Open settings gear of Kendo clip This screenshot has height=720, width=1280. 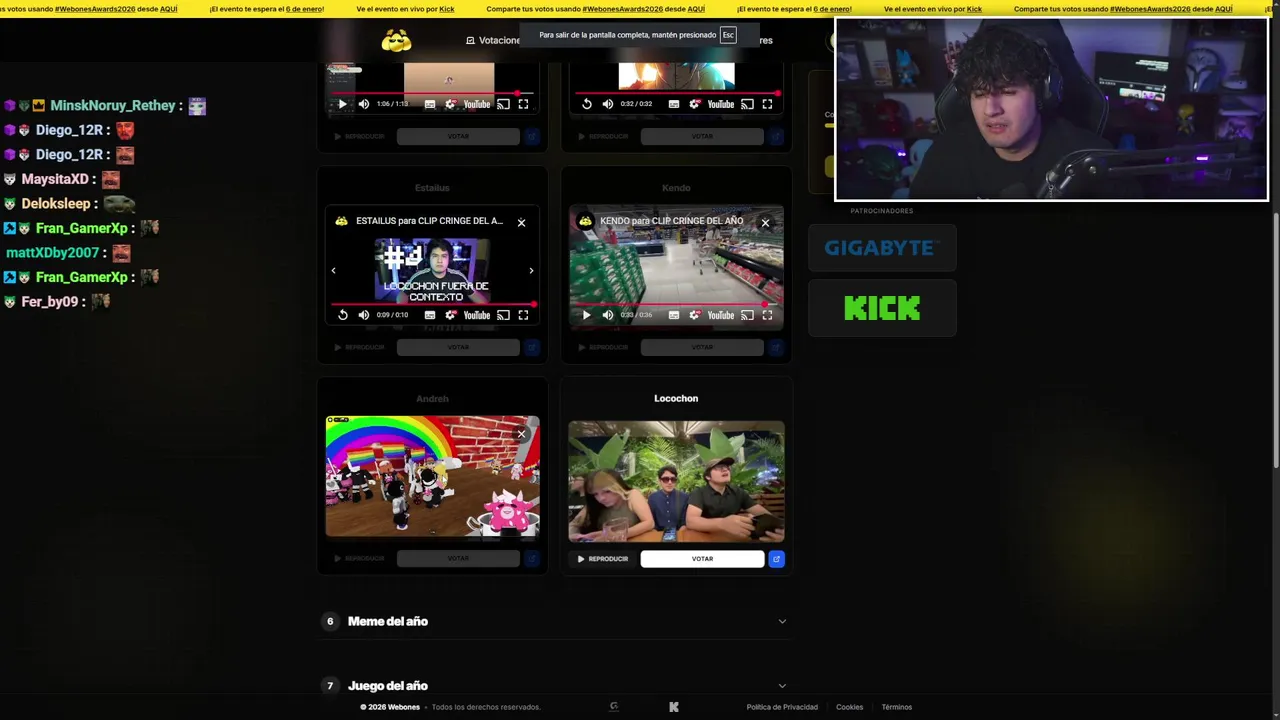click(695, 315)
